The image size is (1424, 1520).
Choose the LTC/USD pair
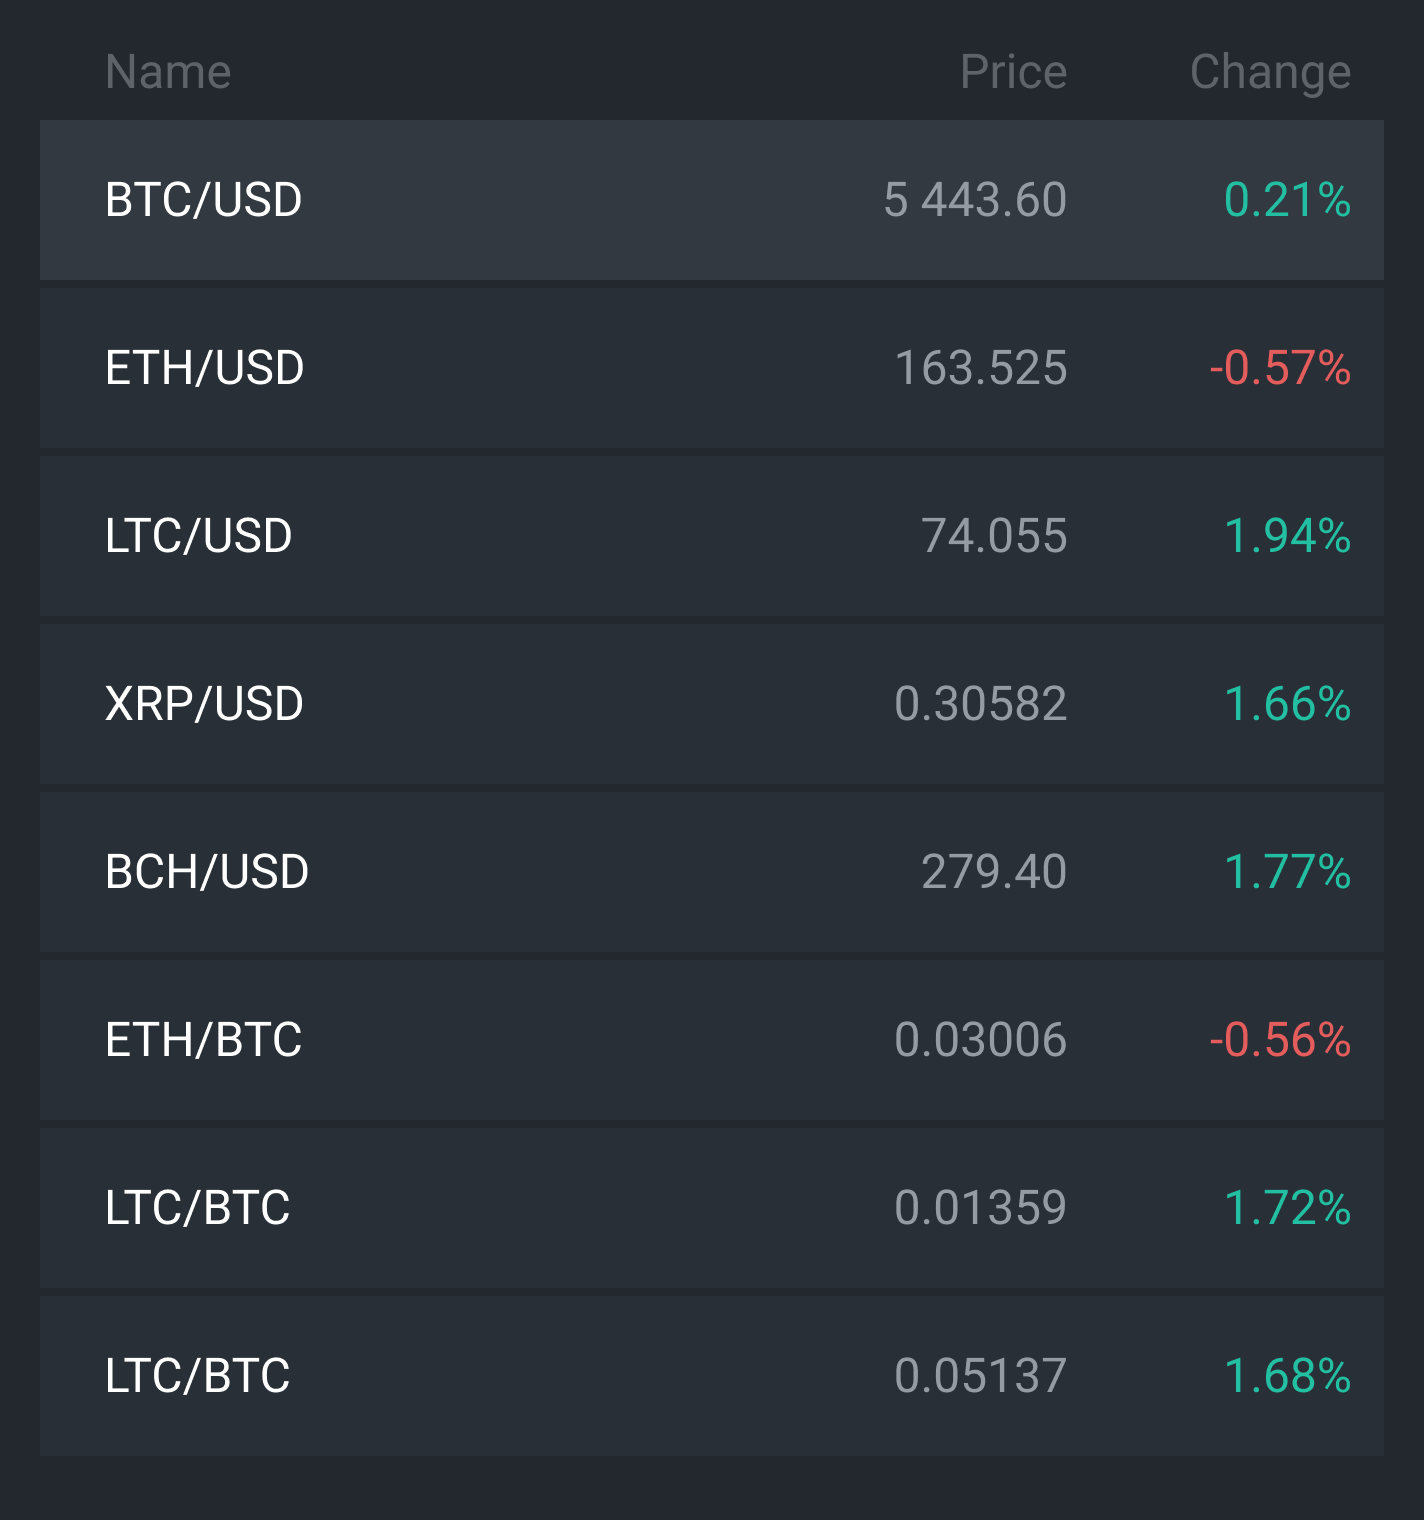coord(712,536)
